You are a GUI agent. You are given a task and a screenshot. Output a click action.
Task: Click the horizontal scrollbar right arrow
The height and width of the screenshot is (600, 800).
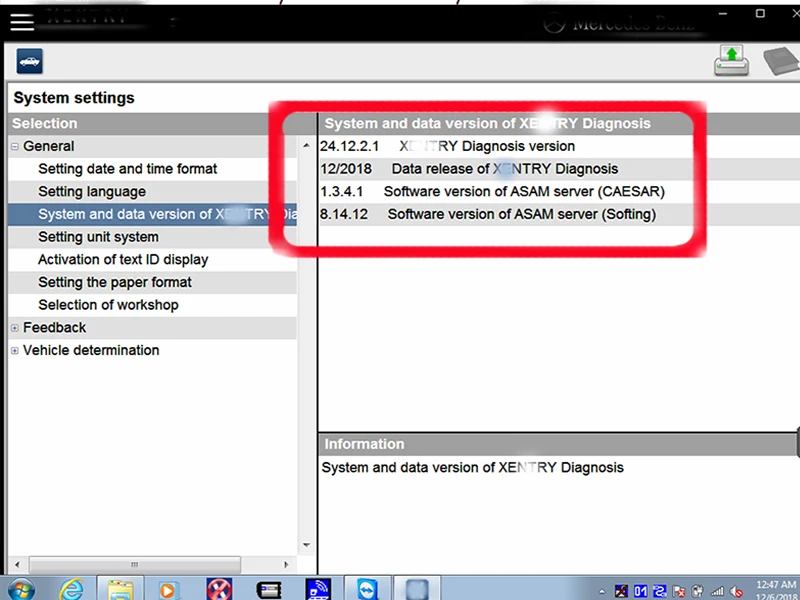[286, 565]
